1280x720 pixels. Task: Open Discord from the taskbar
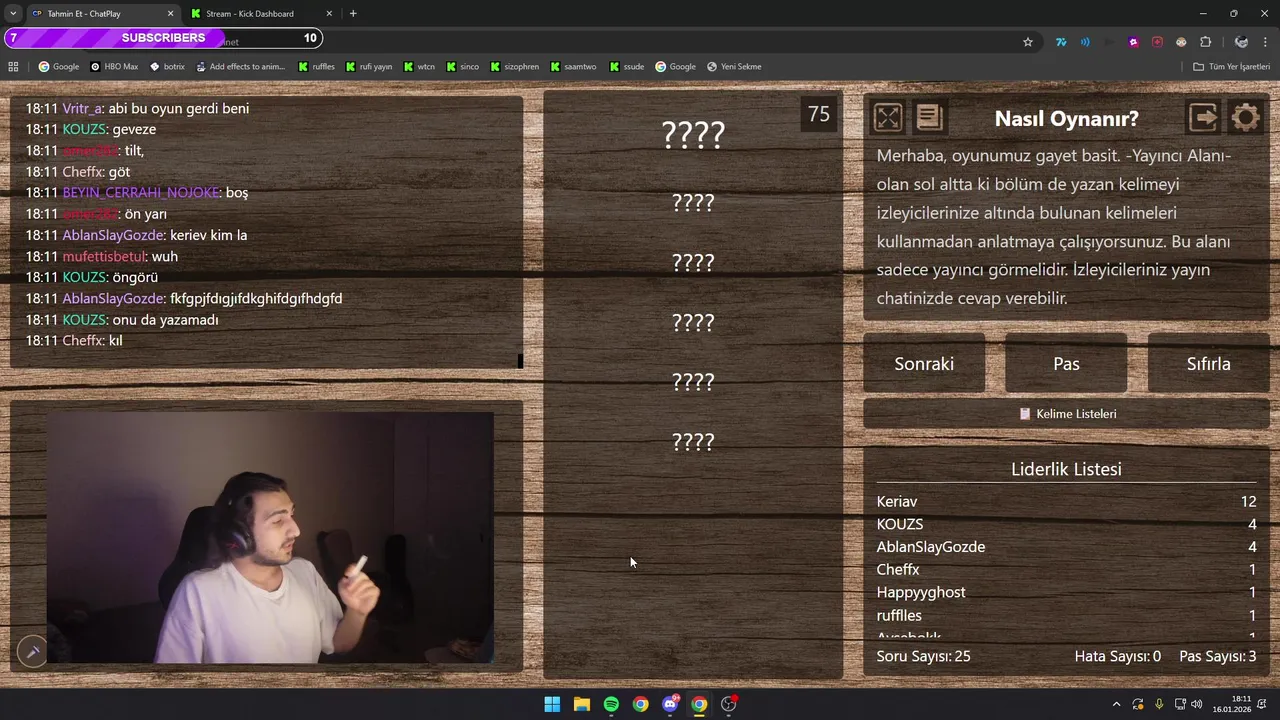click(x=670, y=704)
